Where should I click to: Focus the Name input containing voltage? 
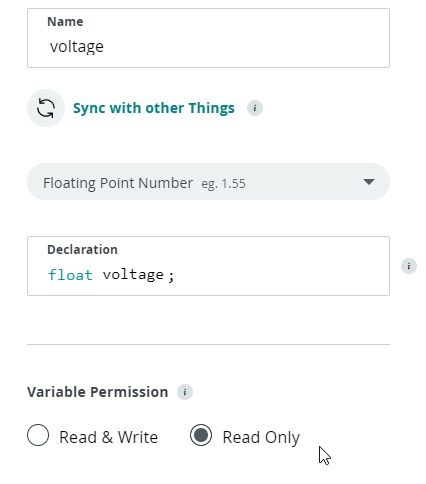(208, 38)
